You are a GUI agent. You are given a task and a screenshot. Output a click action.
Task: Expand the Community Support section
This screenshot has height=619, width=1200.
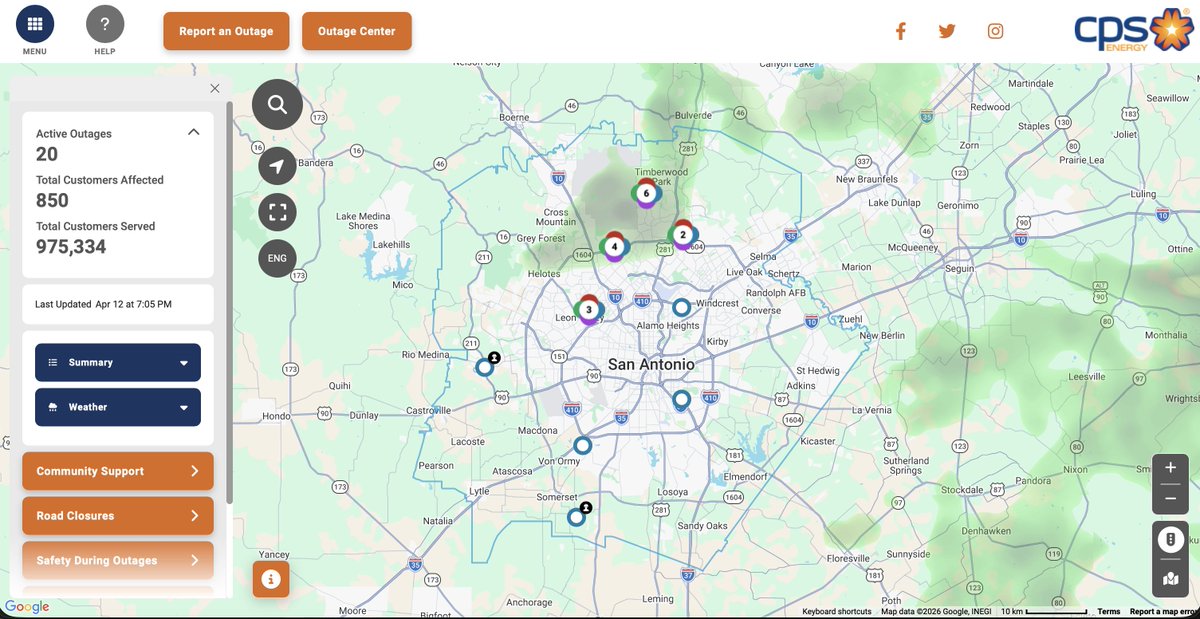(x=118, y=471)
